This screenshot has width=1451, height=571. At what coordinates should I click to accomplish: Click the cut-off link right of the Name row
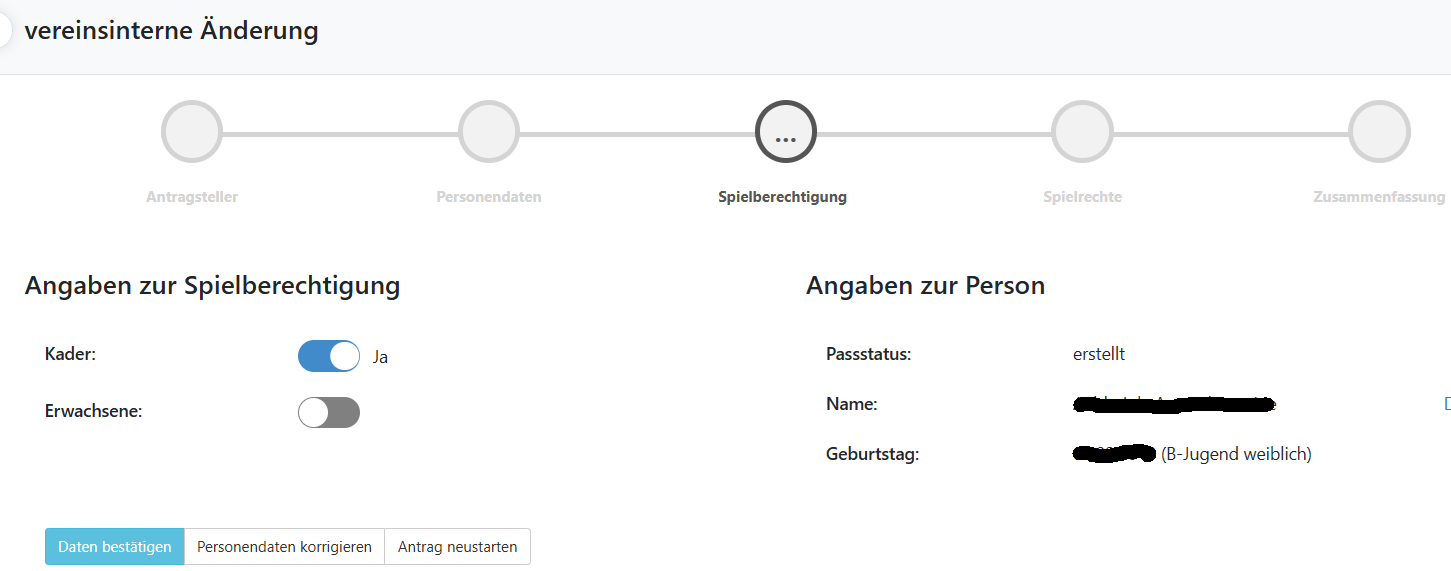(1446, 404)
